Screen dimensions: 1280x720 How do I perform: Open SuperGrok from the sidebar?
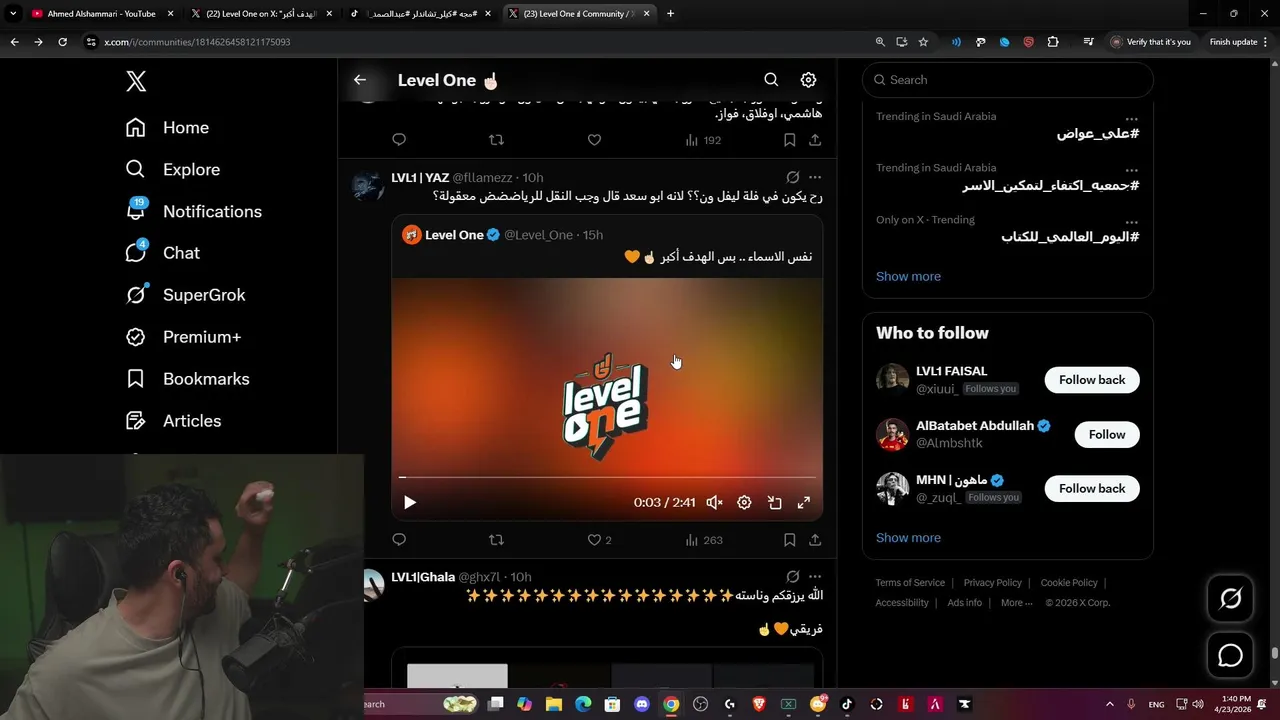coord(185,295)
